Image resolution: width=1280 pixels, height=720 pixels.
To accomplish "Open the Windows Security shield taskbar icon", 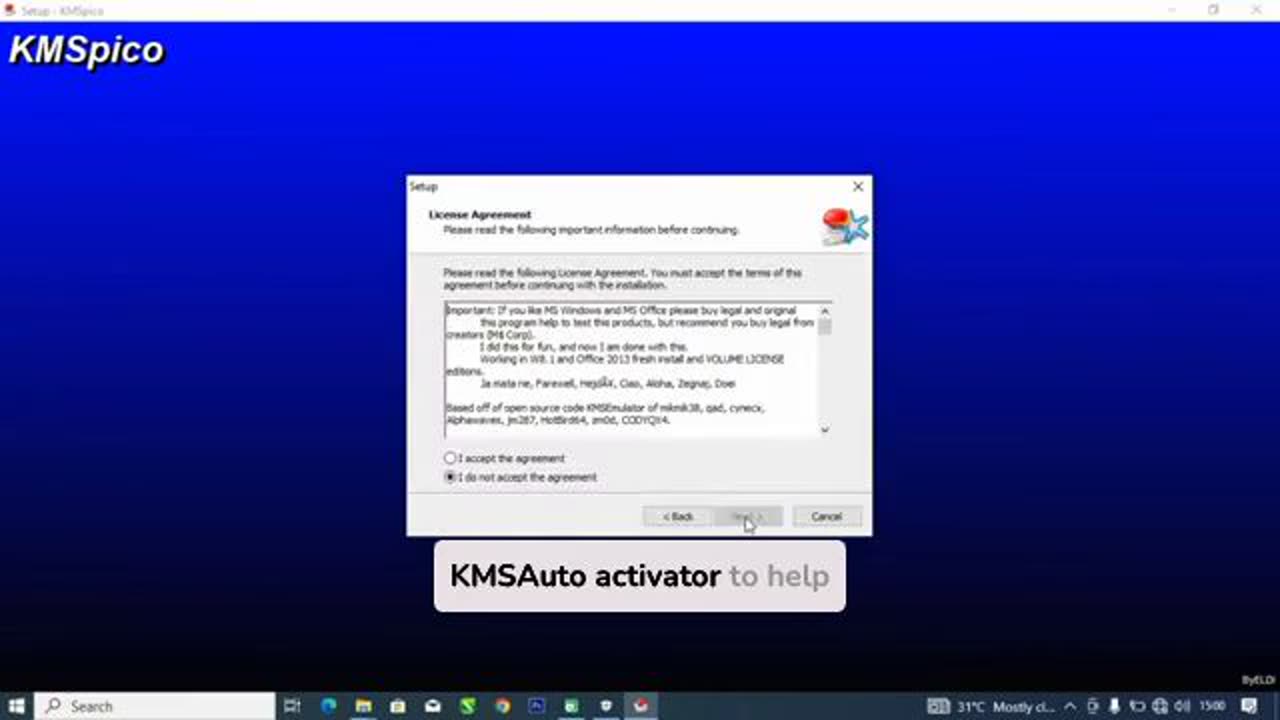I will (606, 706).
